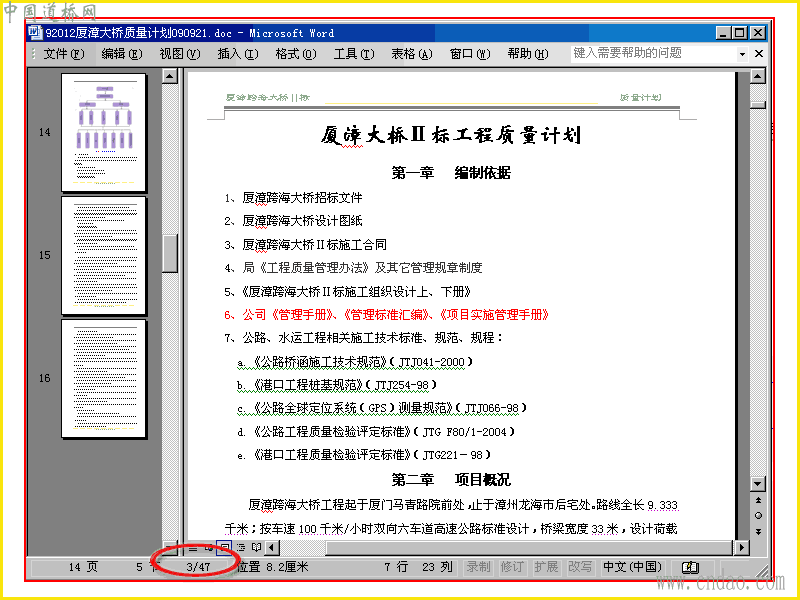Expand the help question box dropdown arrow
The image size is (800, 600).
tap(742, 54)
